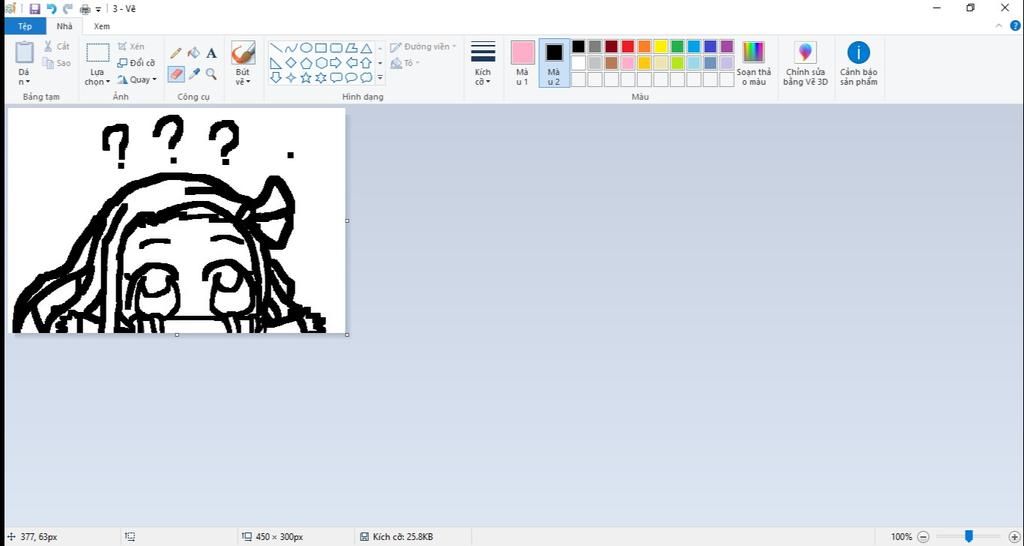Choose the diamond shape

[291, 63]
